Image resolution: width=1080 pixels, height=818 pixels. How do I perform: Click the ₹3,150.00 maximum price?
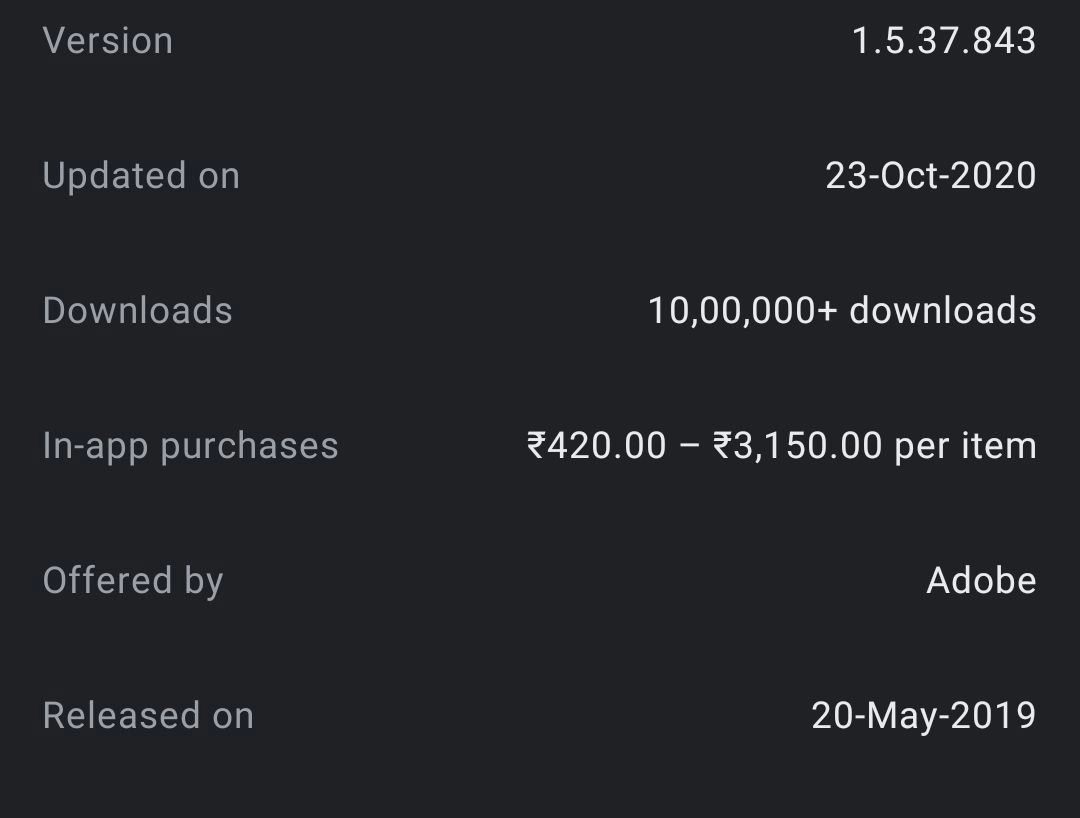[x=798, y=446]
